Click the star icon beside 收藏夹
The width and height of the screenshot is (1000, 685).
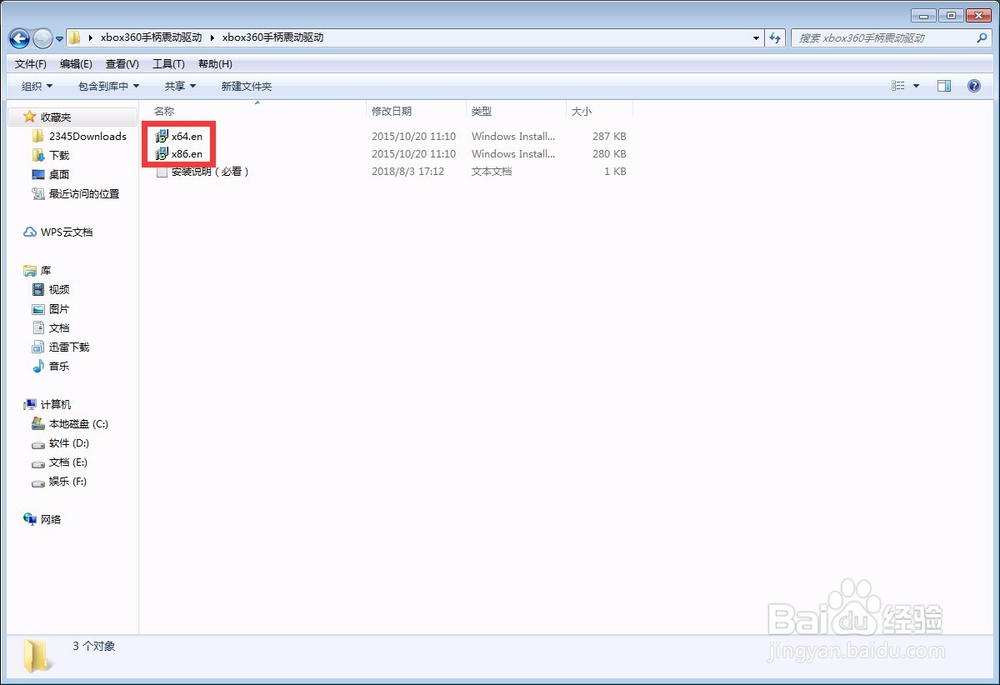29,117
